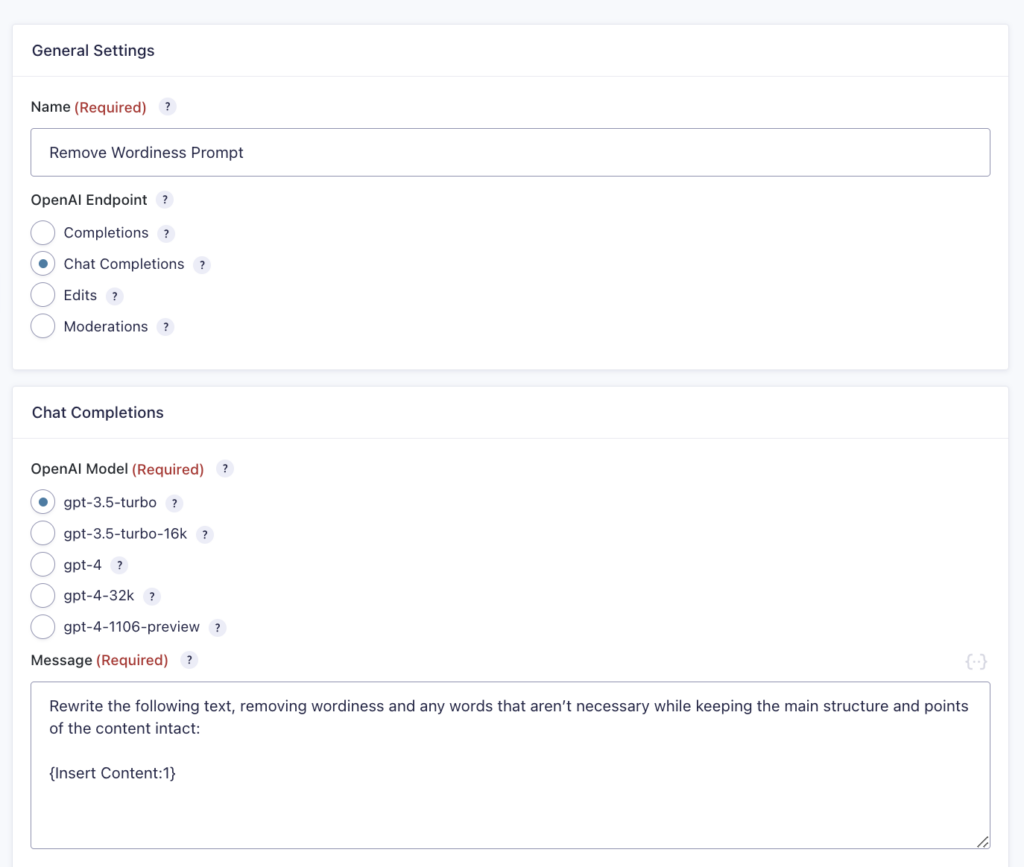The height and width of the screenshot is (867, 1024).
Task: Open help for the gpt-4 model option
Action: pos(120,565)
